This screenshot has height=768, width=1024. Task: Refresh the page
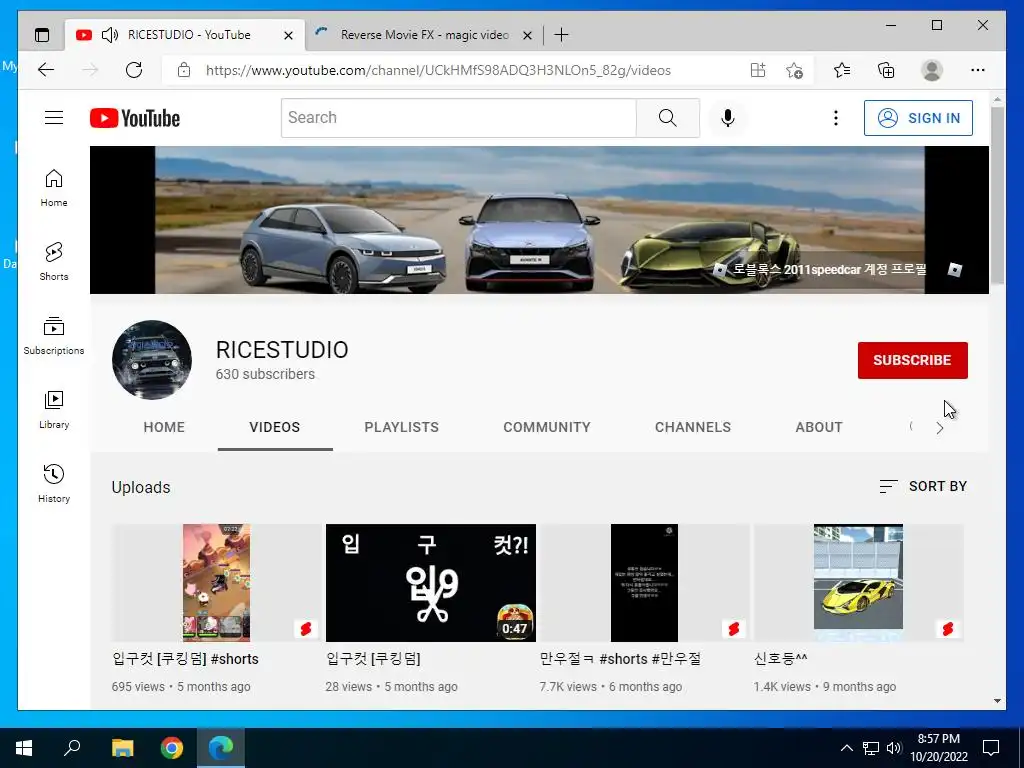pos(134,70)
